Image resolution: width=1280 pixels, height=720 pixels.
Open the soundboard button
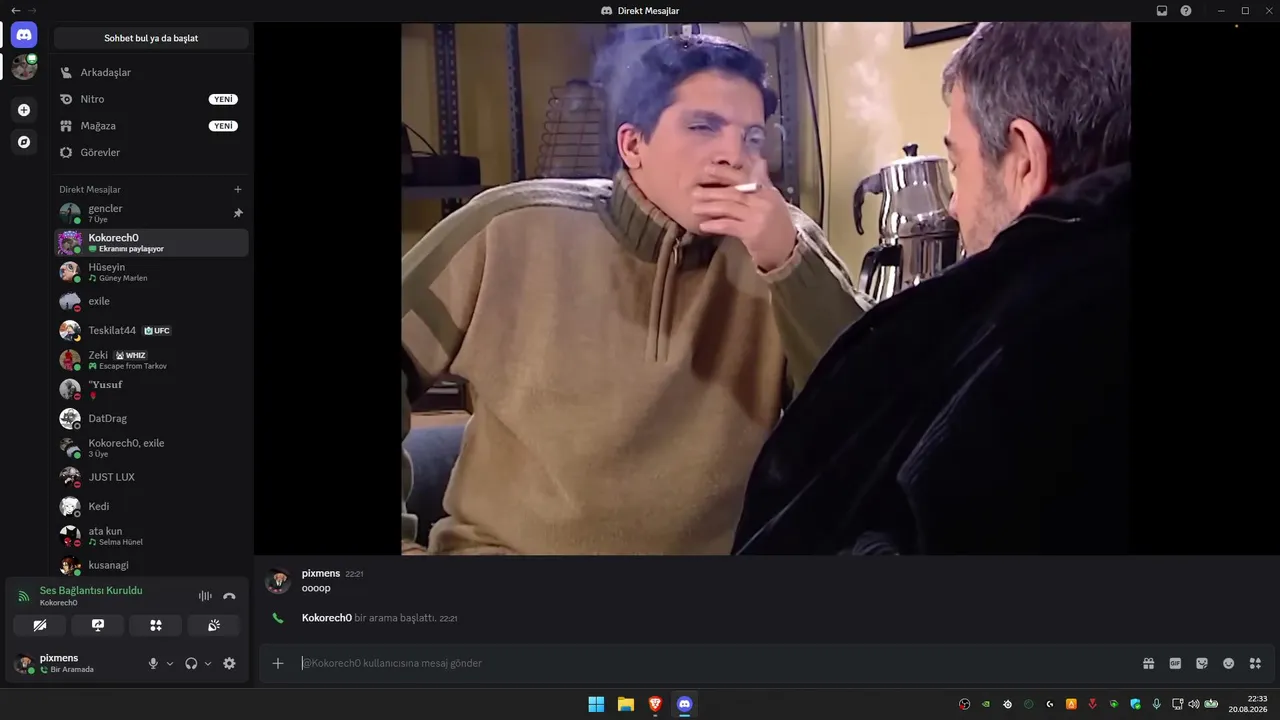[214, 625]
